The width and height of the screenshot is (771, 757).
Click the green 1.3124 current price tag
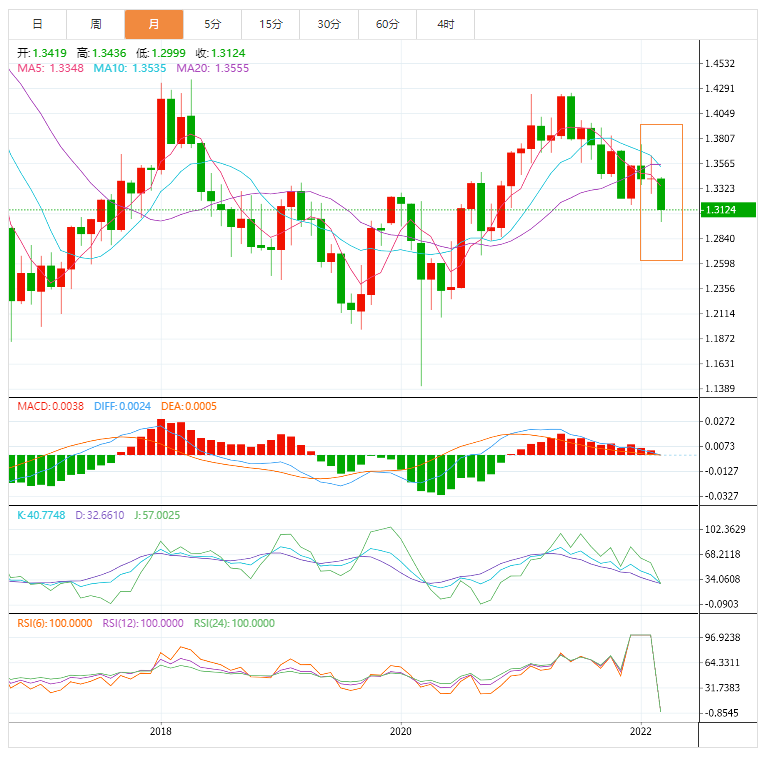click(727, 210)
